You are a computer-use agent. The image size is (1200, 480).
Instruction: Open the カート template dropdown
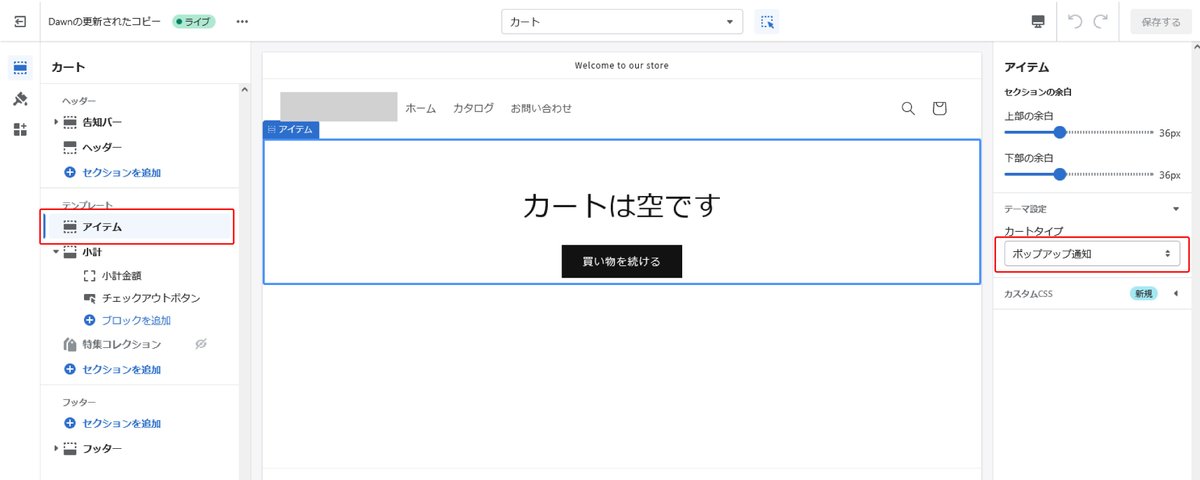(x=622, y=22)
